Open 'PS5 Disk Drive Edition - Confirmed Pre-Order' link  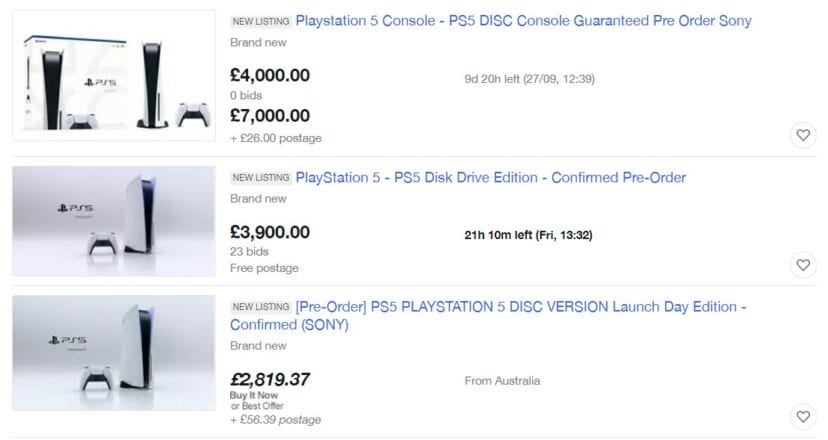coord(491,178)
